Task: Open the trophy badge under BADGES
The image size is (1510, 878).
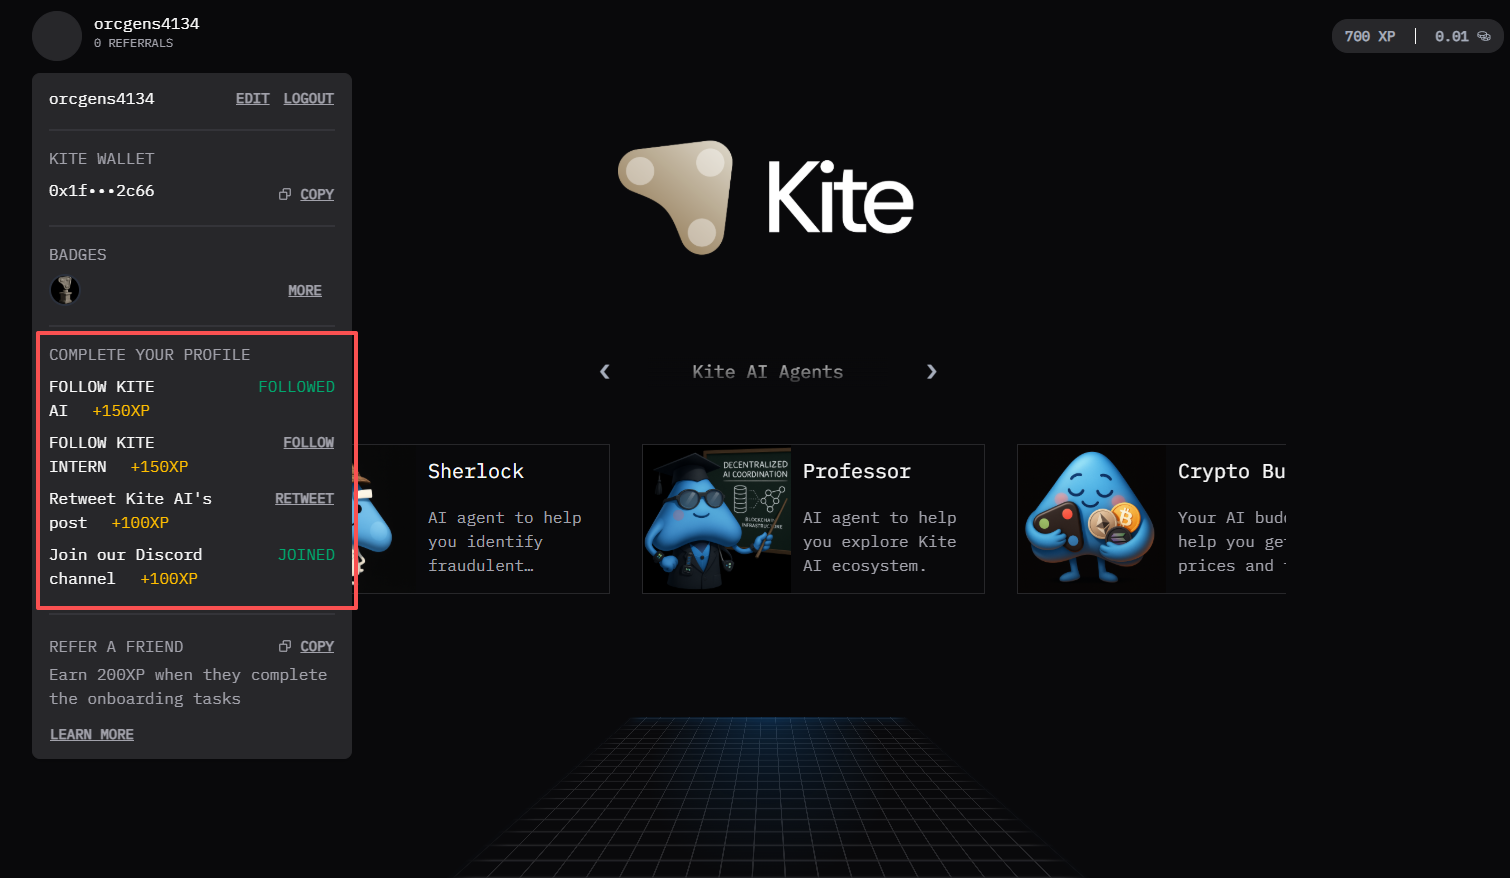Action: pos(65,290)
